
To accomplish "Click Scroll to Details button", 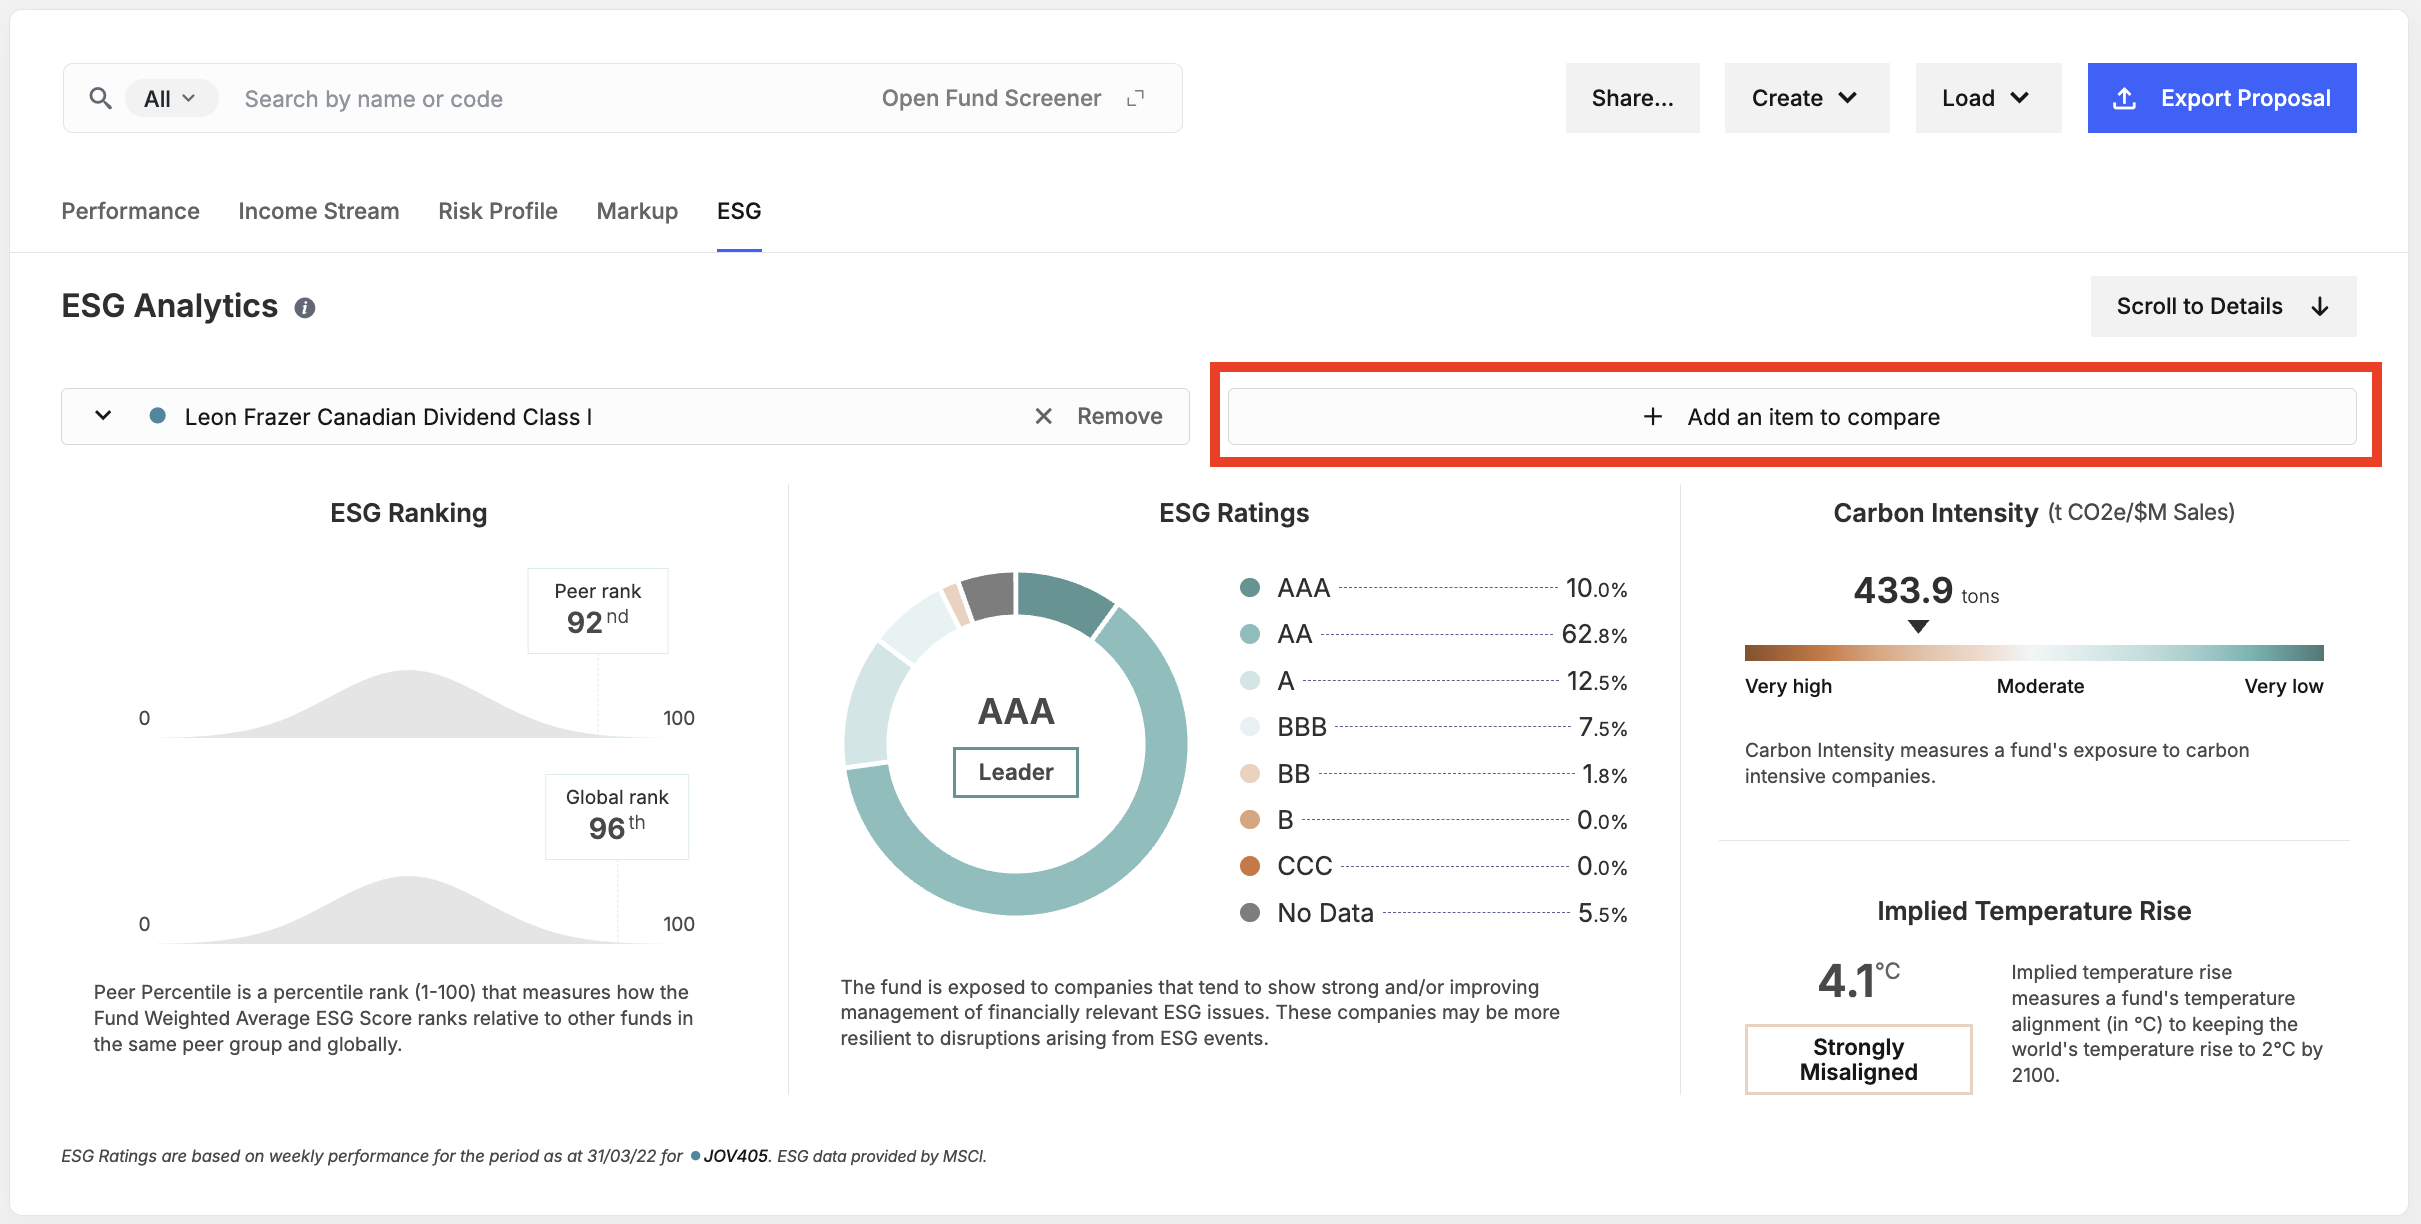I will pos(2223,306).
